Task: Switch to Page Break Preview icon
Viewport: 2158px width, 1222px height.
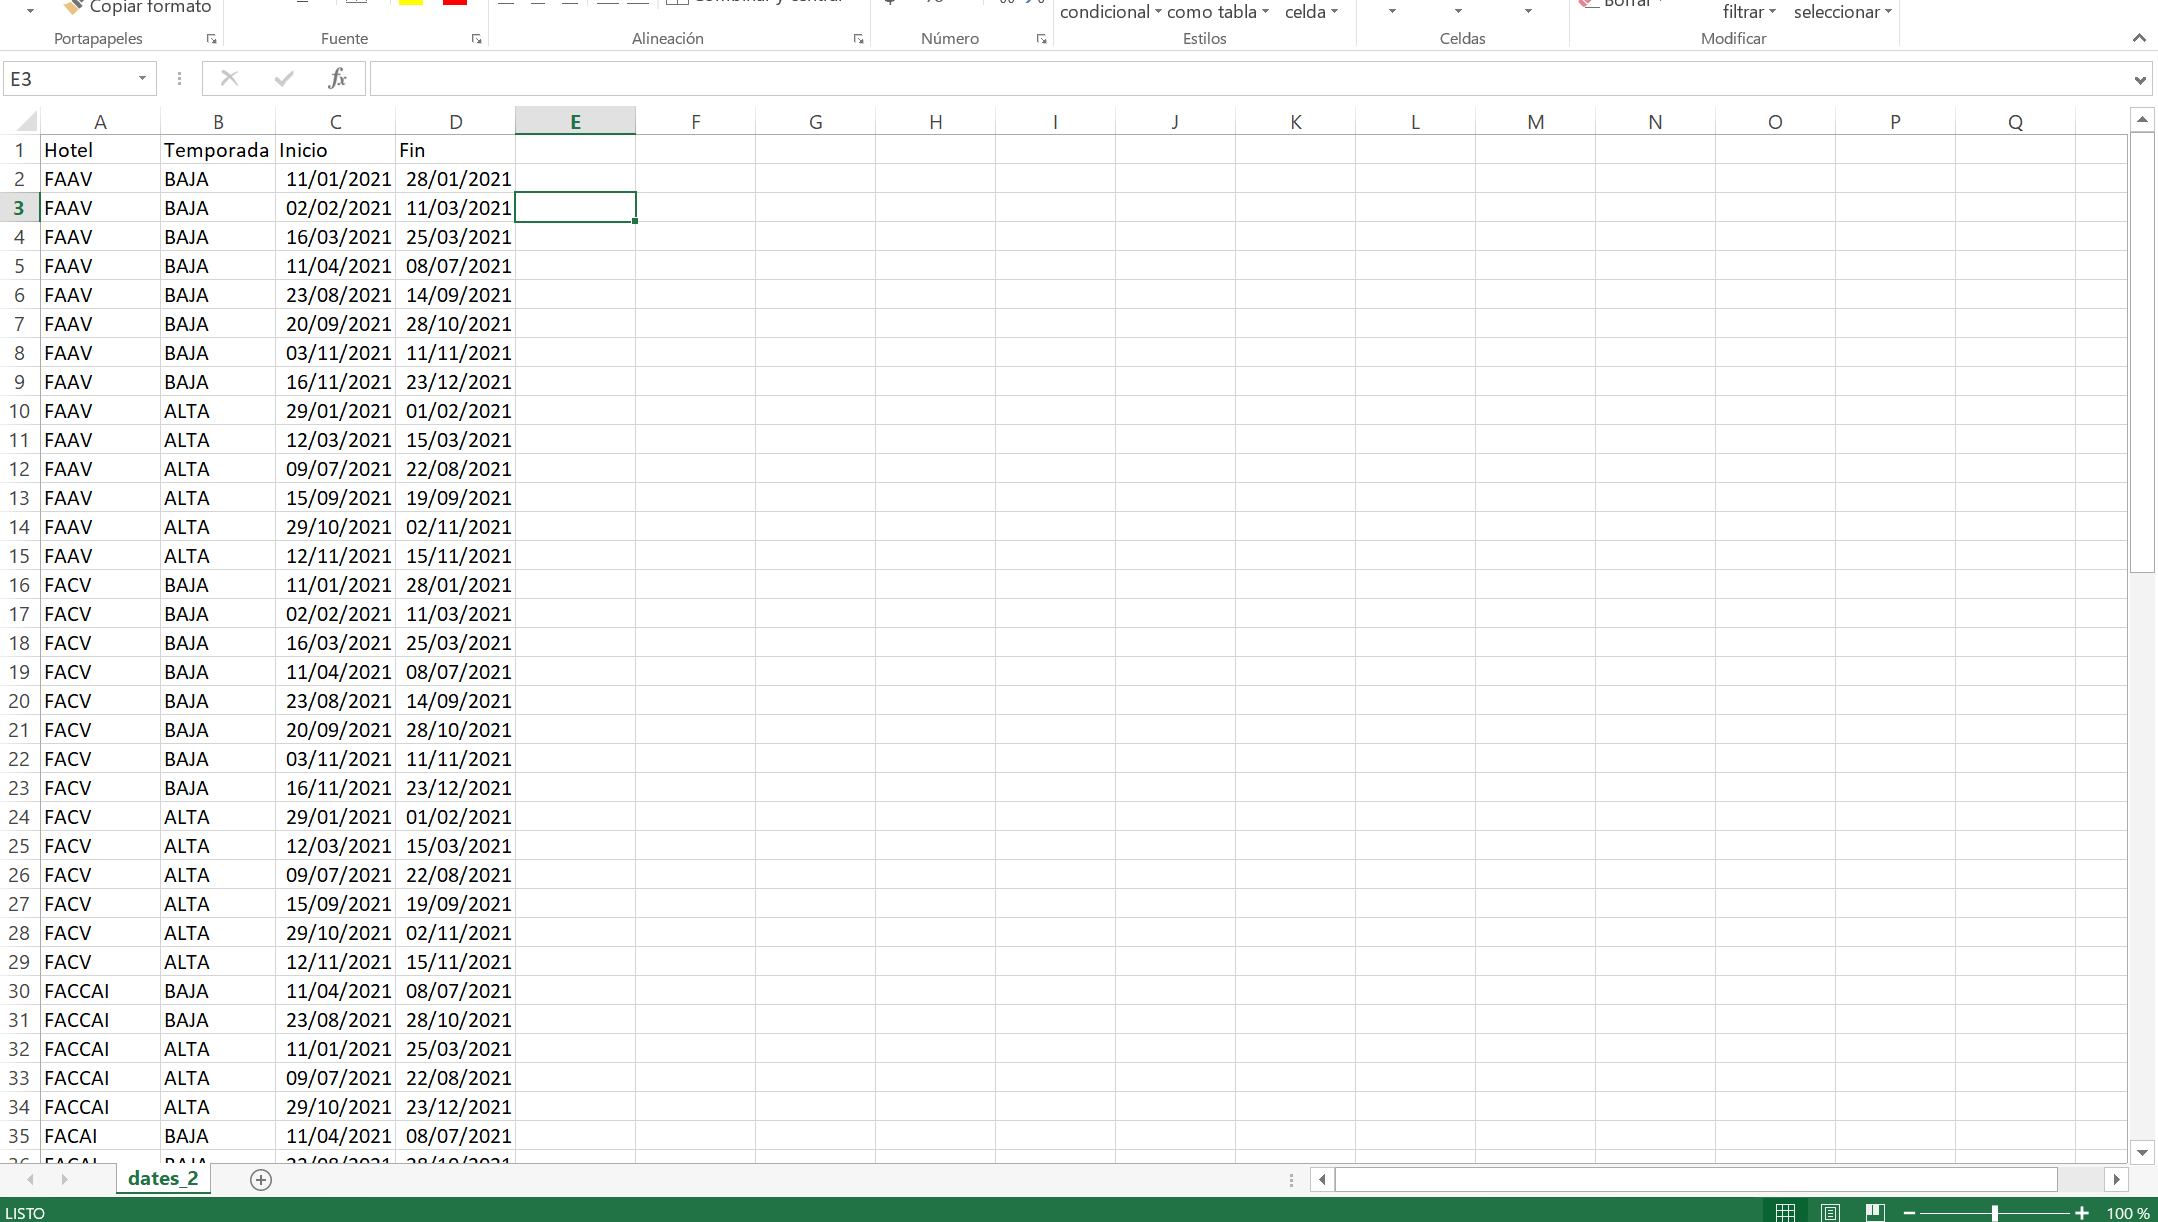Action: [1875, 1212]
